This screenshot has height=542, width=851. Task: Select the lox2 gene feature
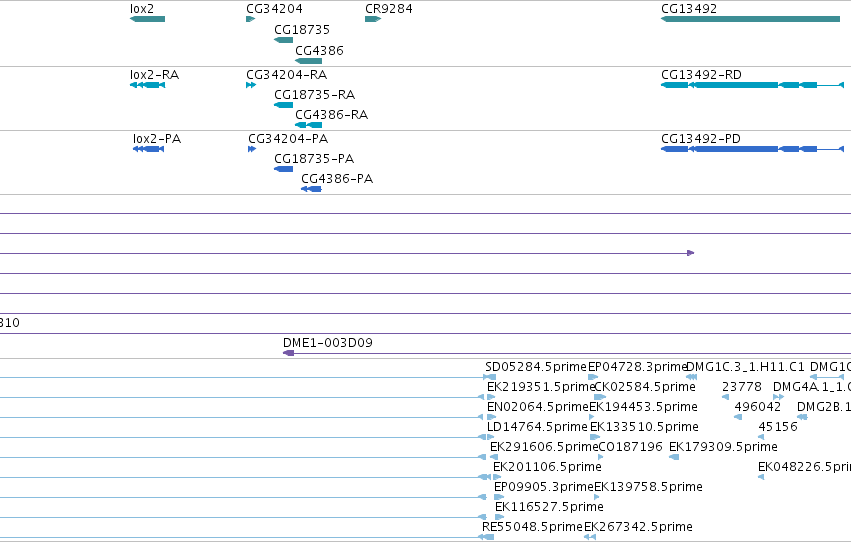click(x=148, y=19)
